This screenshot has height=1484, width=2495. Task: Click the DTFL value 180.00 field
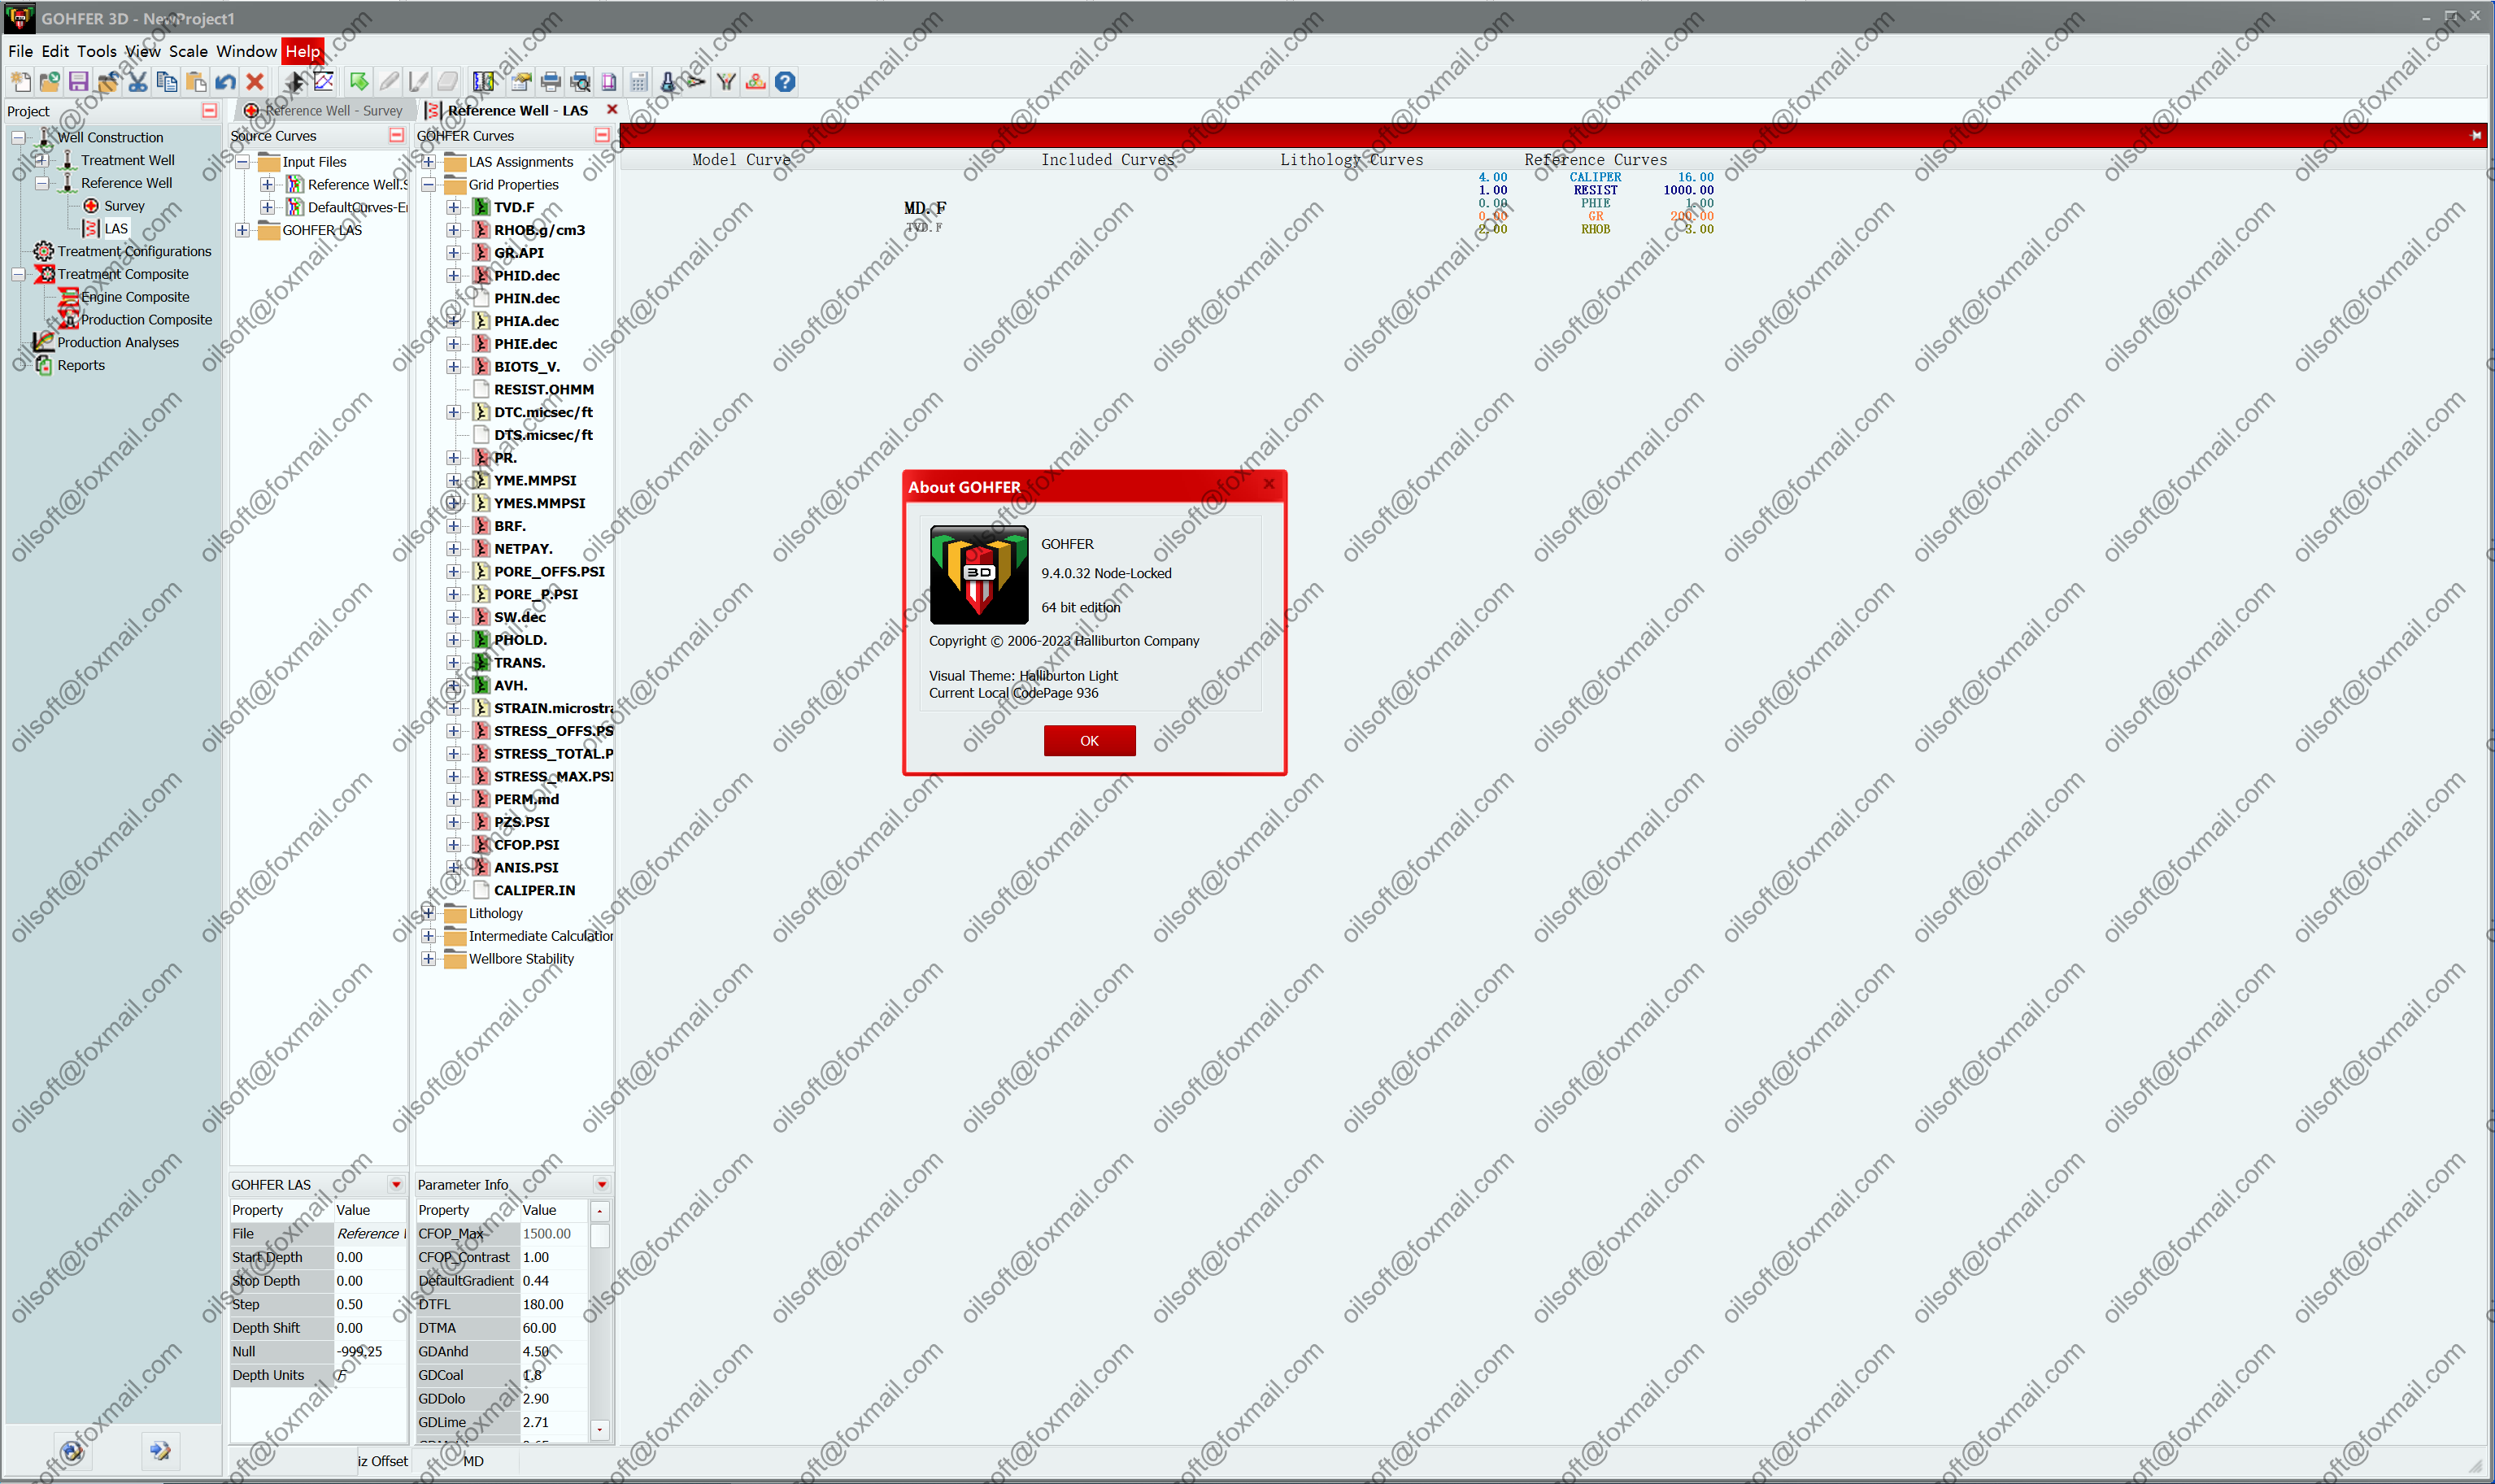coord(553,1304)
